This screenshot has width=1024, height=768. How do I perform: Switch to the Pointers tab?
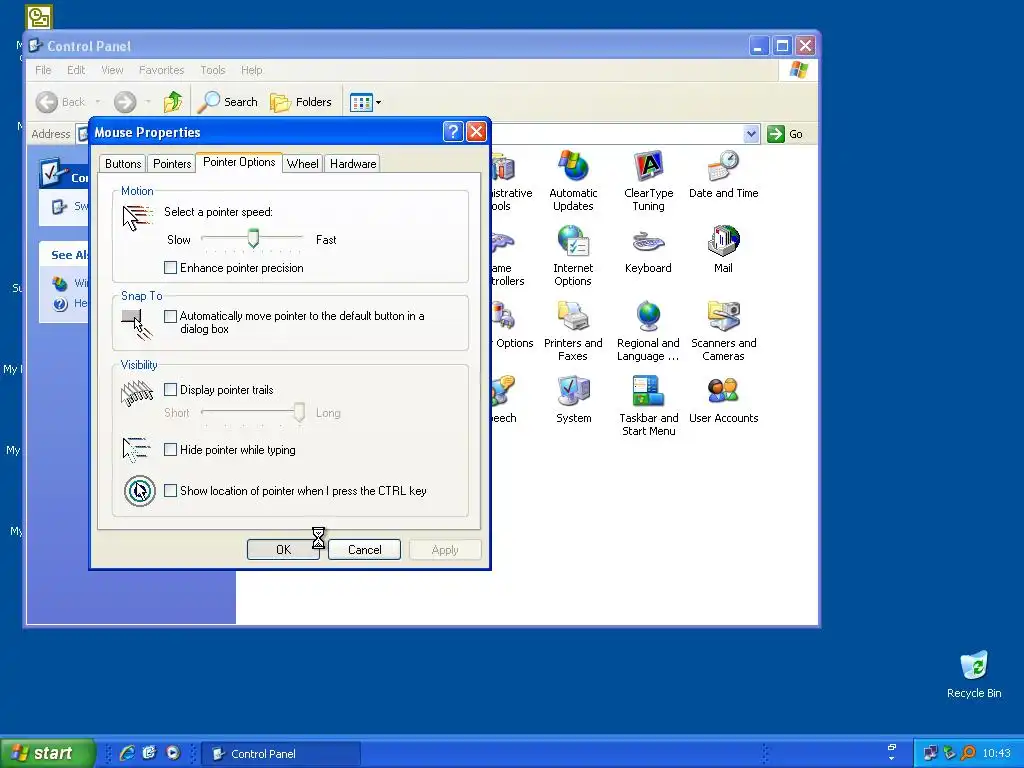172,163
